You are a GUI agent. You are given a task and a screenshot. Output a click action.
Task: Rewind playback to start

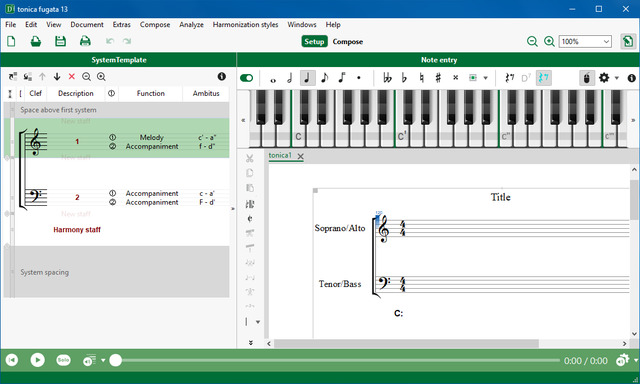click(x=12, y=360)
